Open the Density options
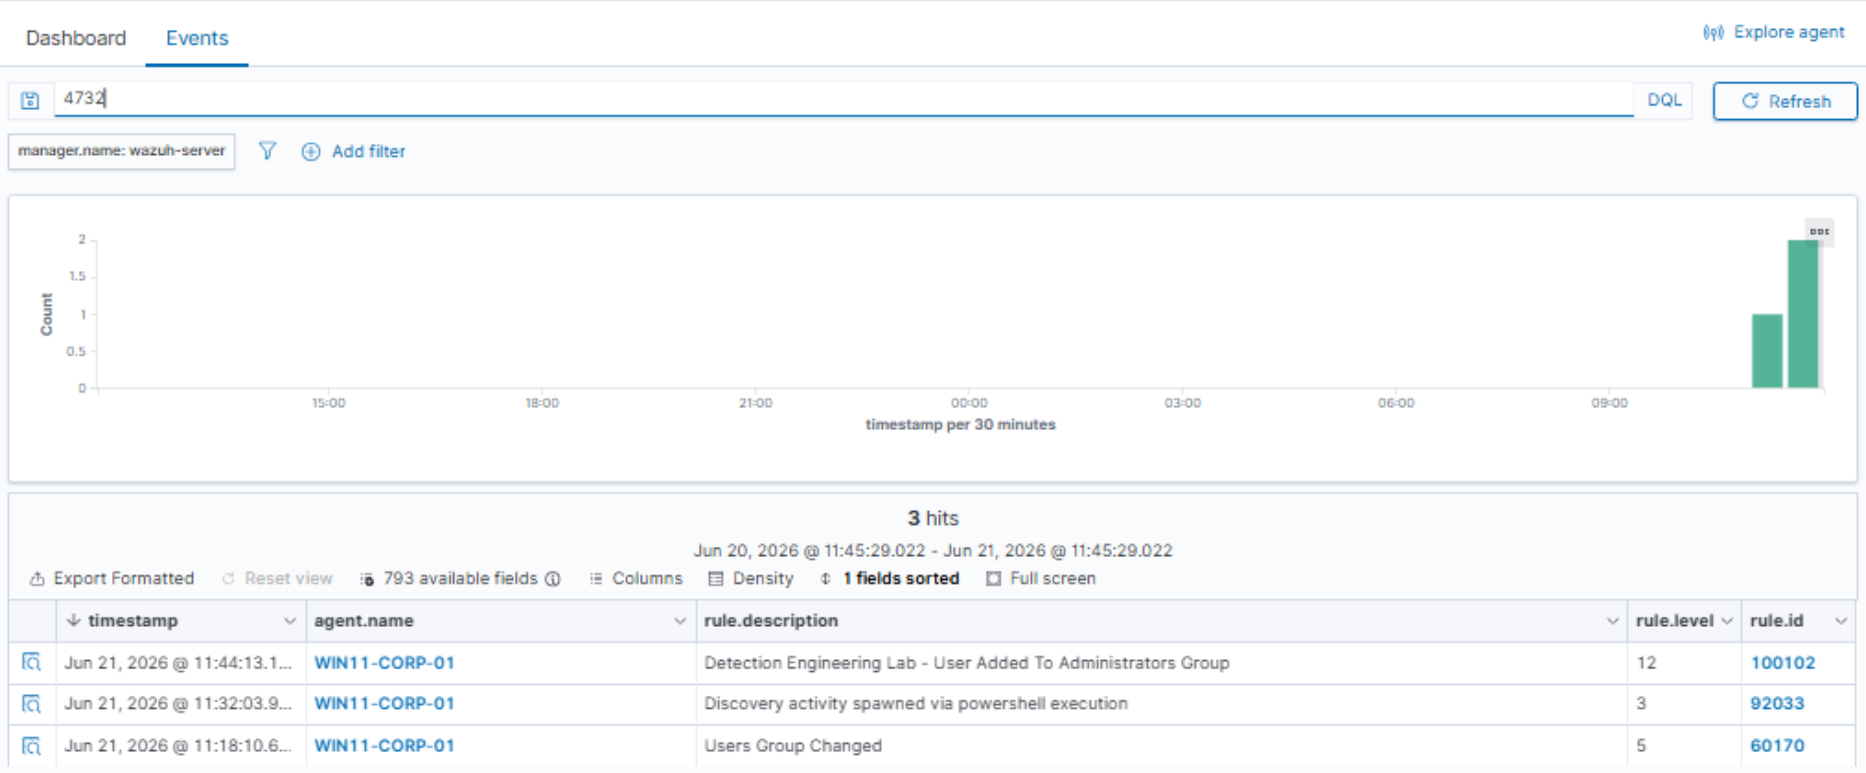This screenshot has height=773, width=1866. click(x=751, y=579)
